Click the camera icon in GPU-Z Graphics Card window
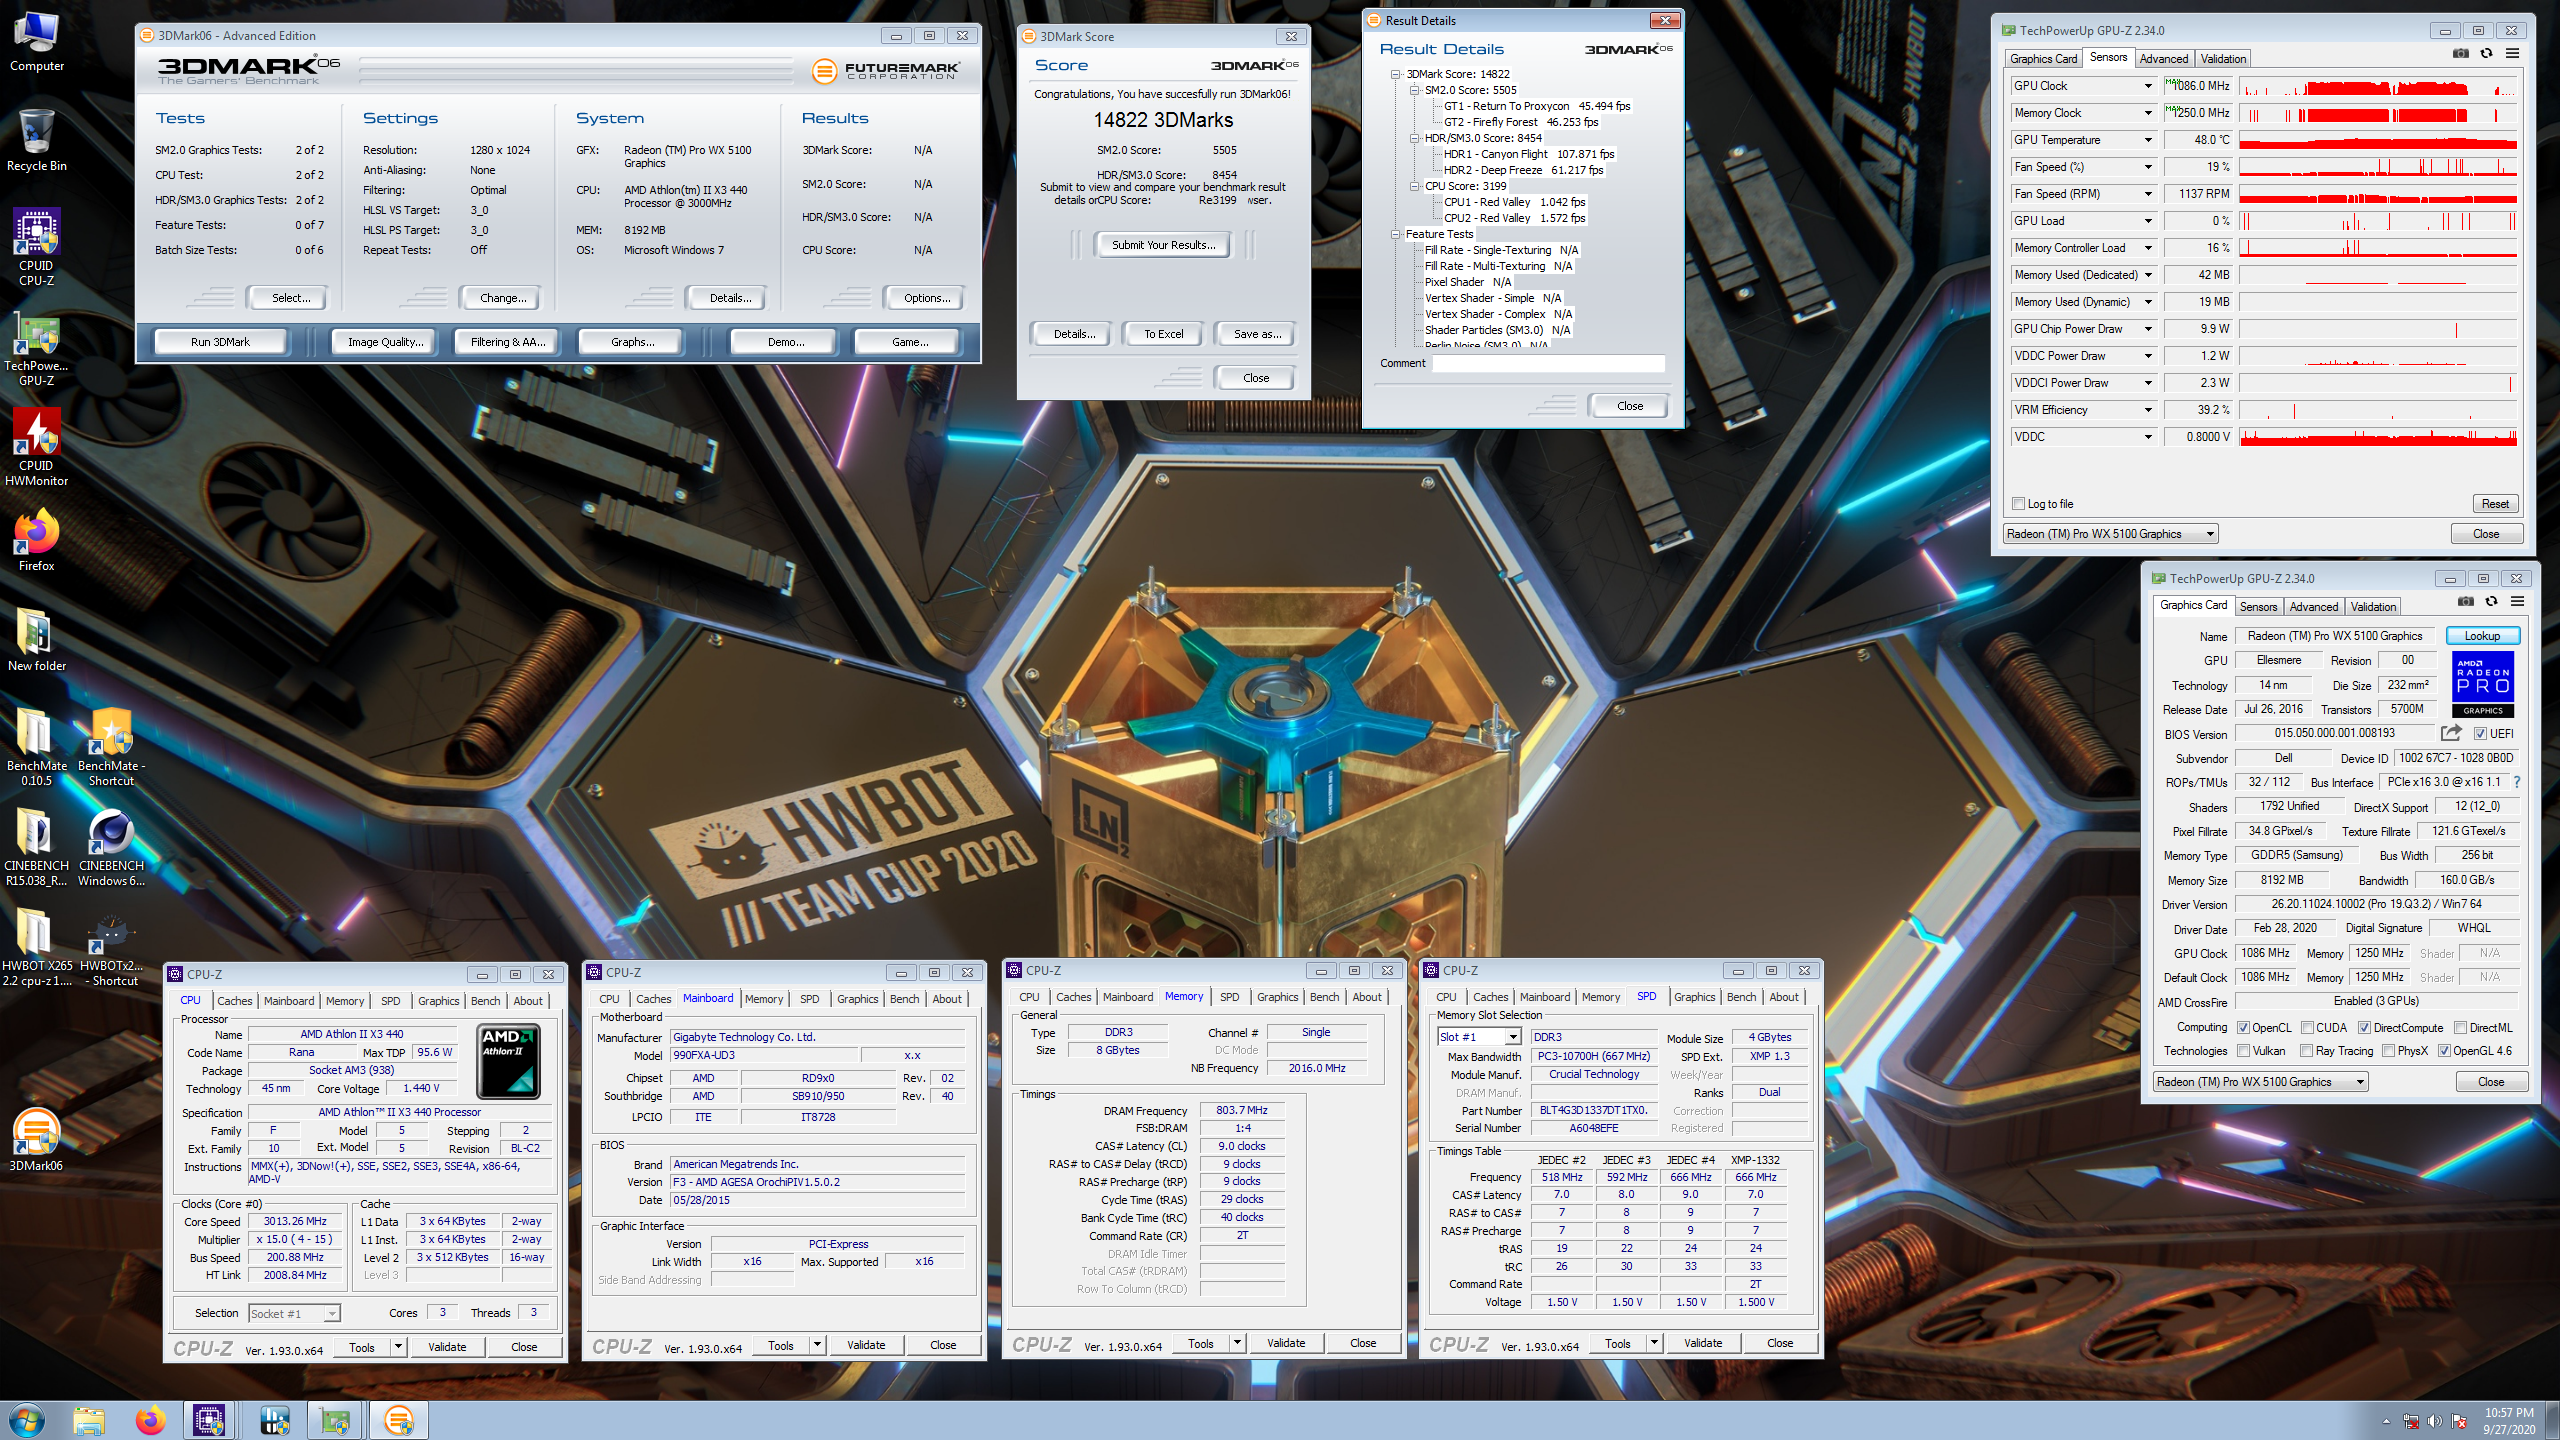 coord(2466,602)
